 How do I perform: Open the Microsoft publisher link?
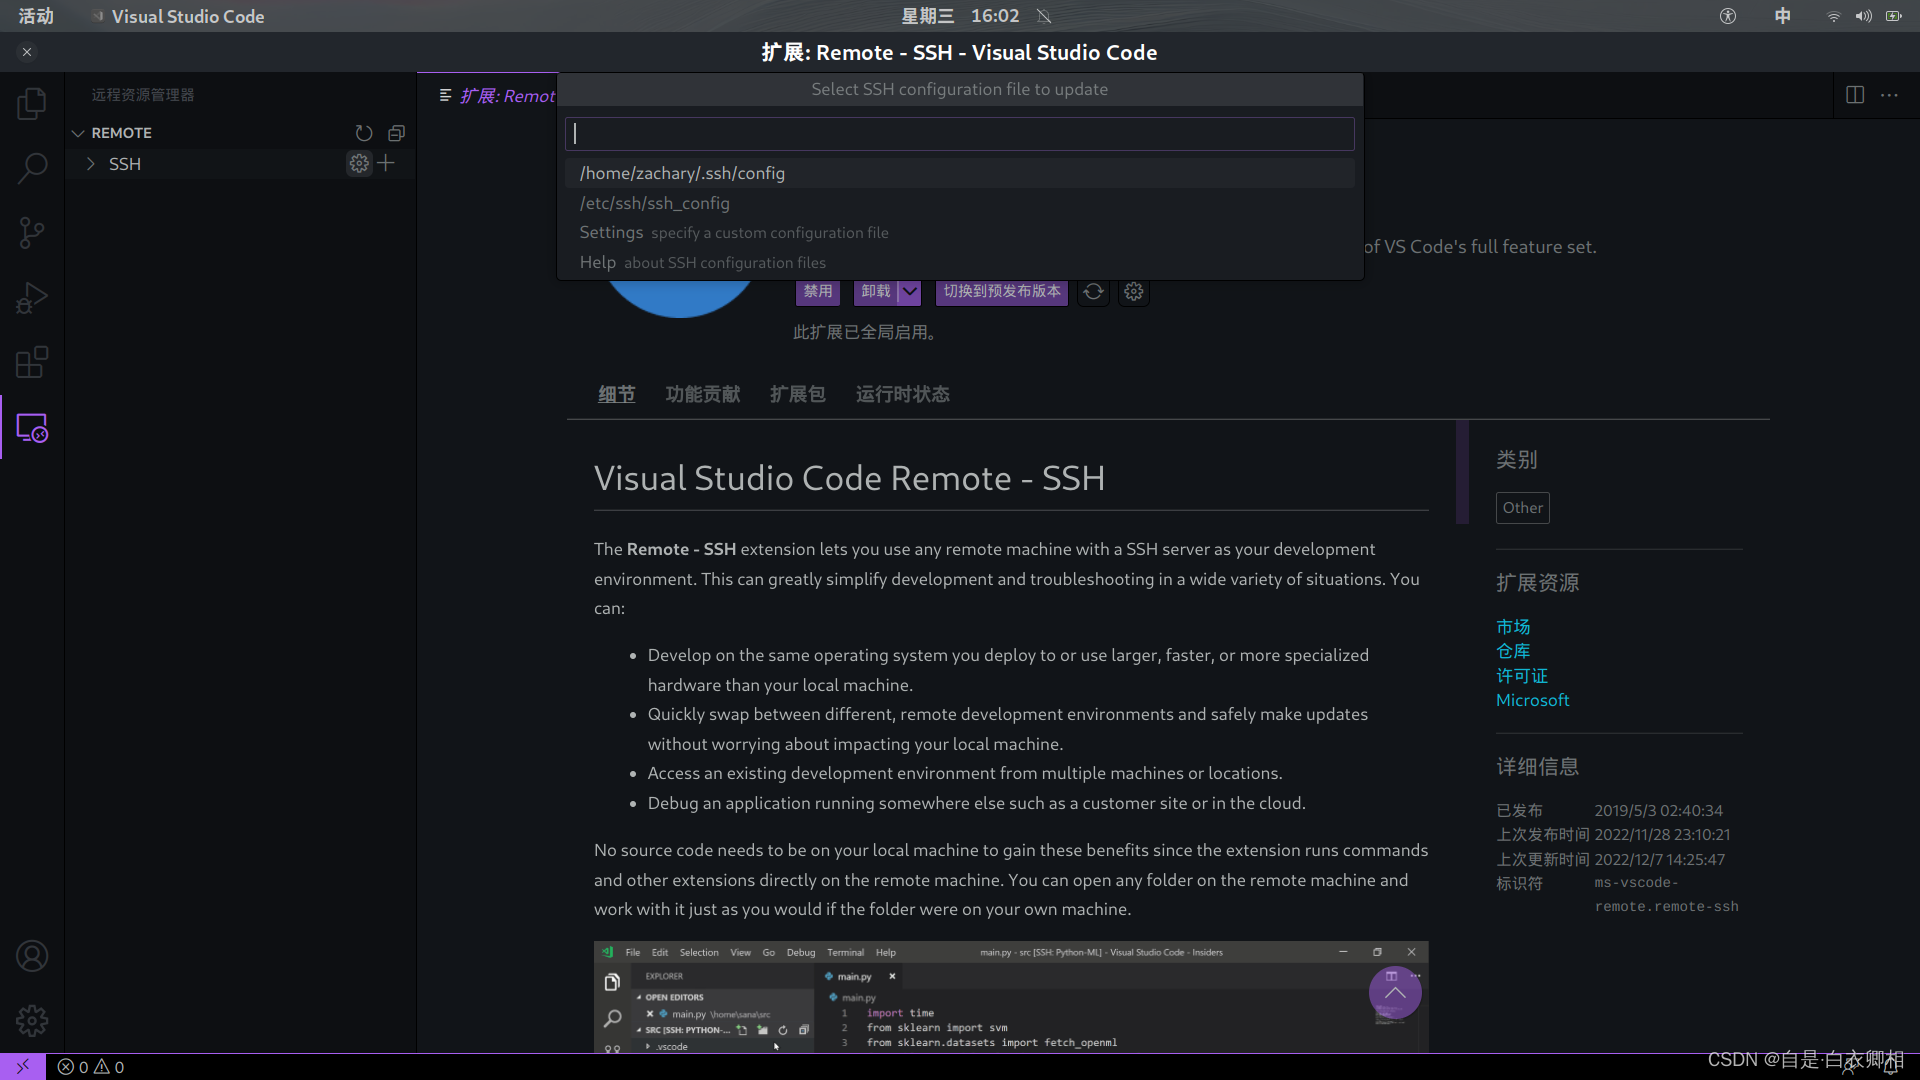click(x=1532, y=700)
